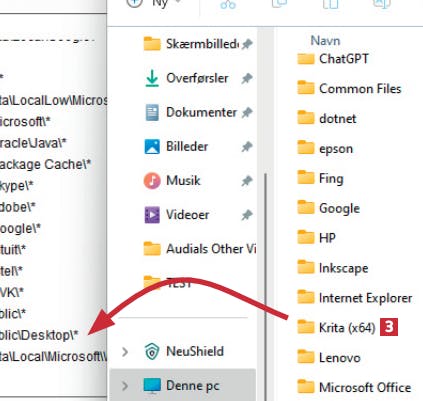Viewport: 423px width, 401px height.
Task: Select the LocalLow\Micros entry in left window
Action: 53,100
